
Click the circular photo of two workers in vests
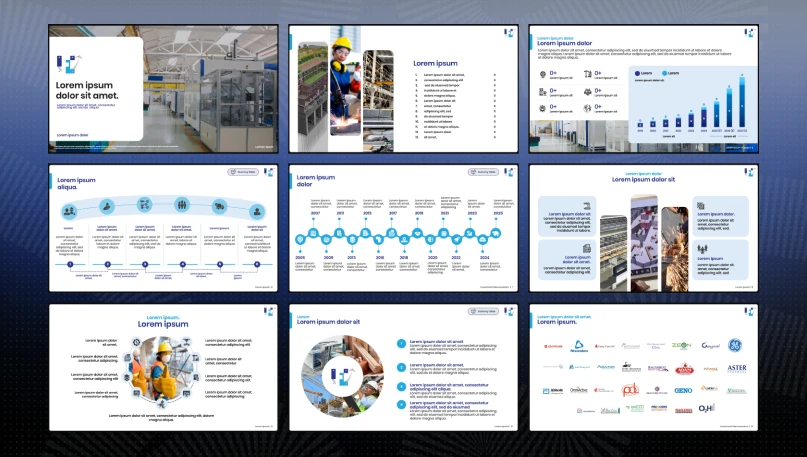[163, 368]
